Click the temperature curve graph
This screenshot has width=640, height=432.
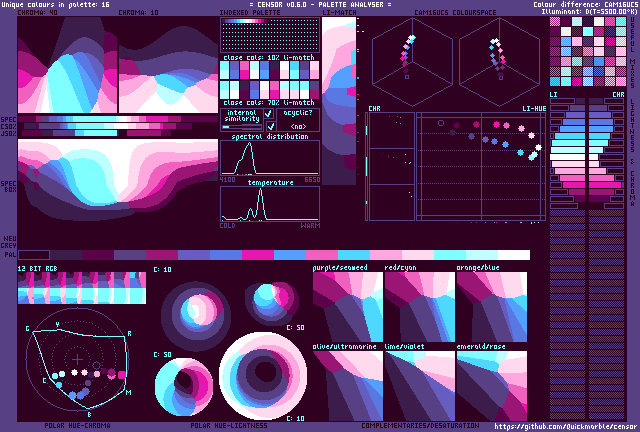pos(270,204)
